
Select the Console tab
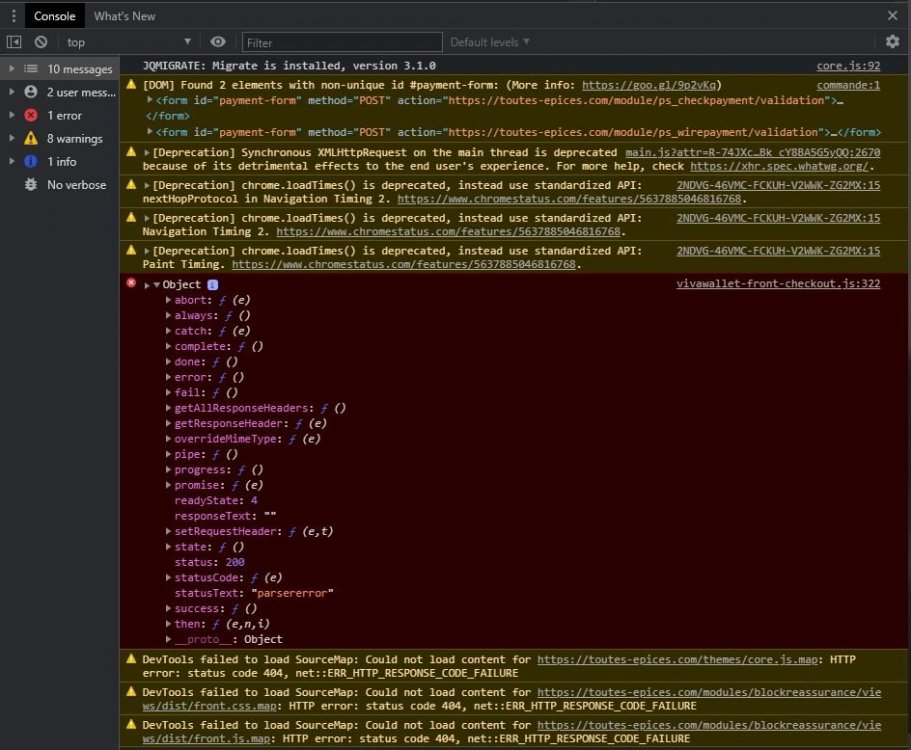pyautogui.click(x=54, y=16)
